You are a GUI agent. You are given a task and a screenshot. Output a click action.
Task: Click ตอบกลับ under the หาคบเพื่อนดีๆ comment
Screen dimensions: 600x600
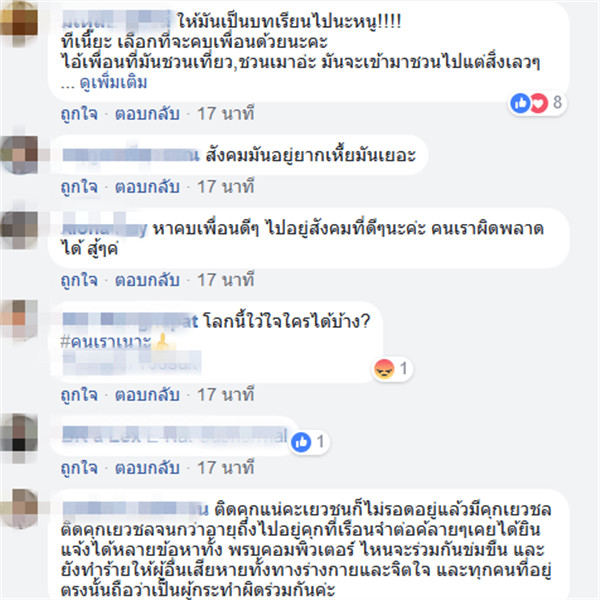coord(147,280)
